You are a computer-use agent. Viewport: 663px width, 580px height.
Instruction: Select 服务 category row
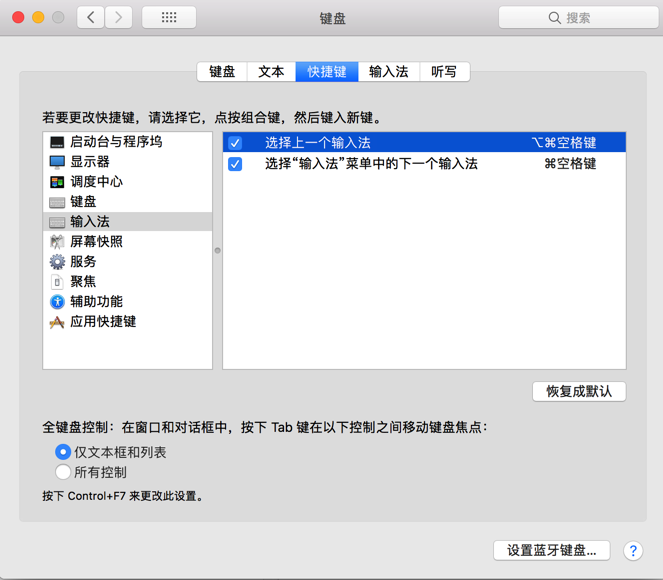[x=127, y=262]
